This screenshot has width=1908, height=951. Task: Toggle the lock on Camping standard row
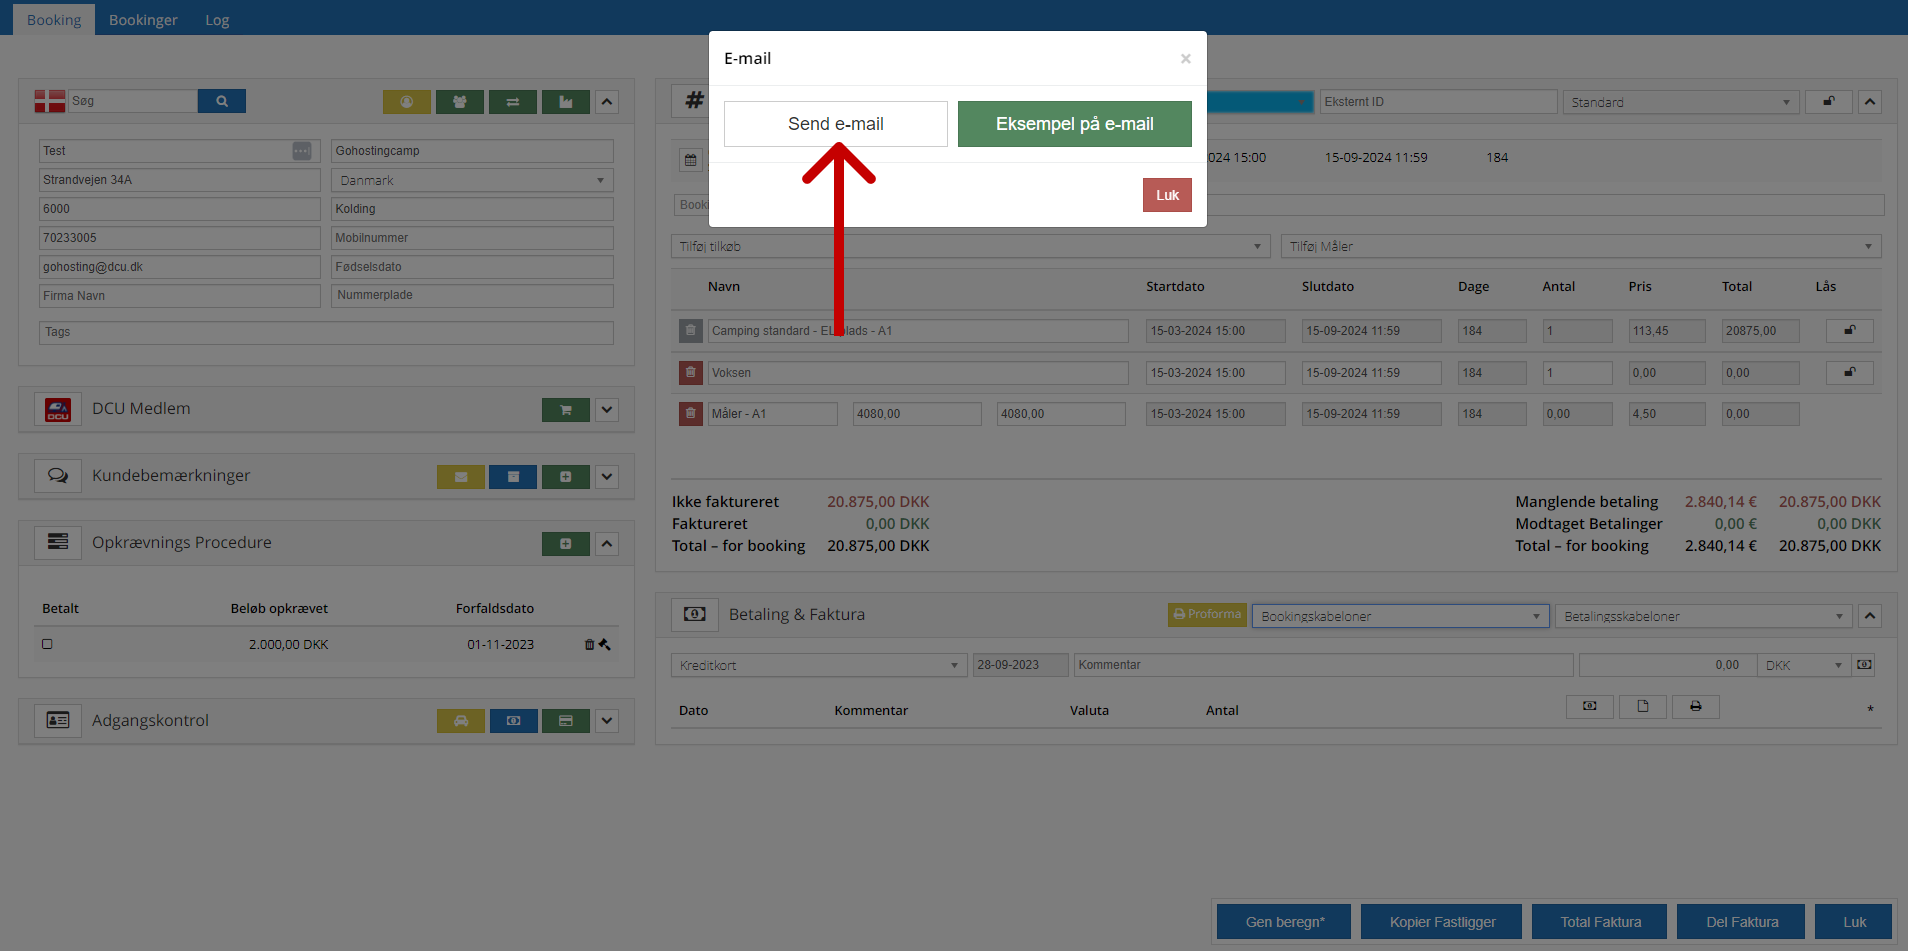1849,331
